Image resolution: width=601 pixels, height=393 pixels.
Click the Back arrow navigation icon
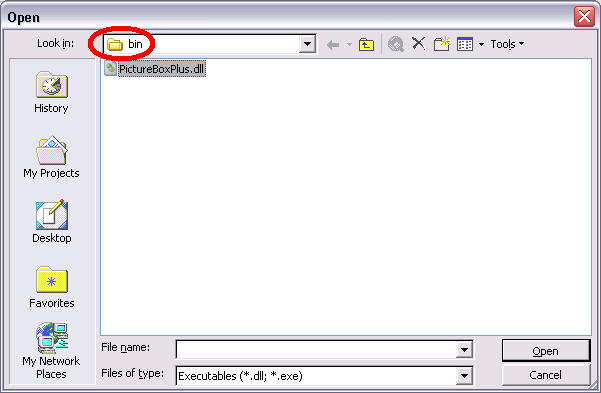333,45
